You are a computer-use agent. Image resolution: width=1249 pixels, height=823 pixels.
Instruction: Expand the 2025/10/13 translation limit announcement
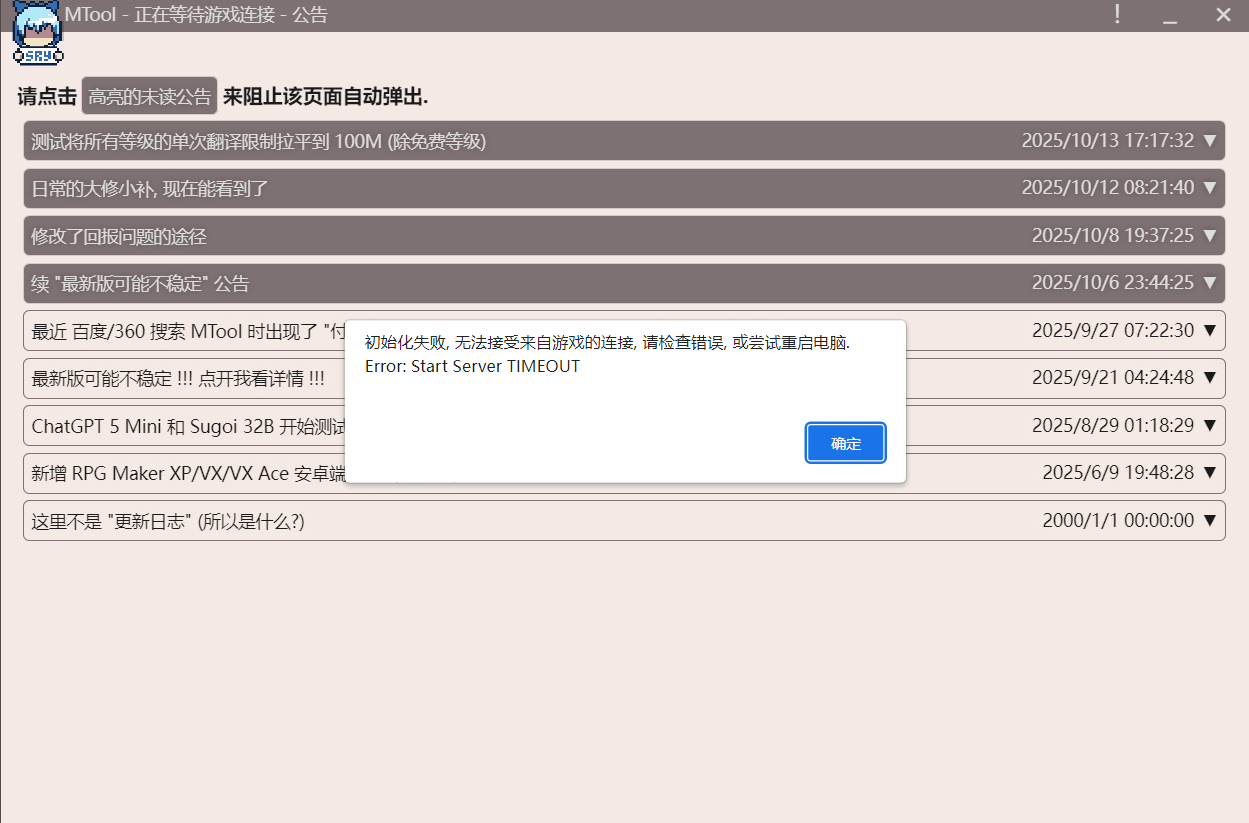[x=1209, y=140]
